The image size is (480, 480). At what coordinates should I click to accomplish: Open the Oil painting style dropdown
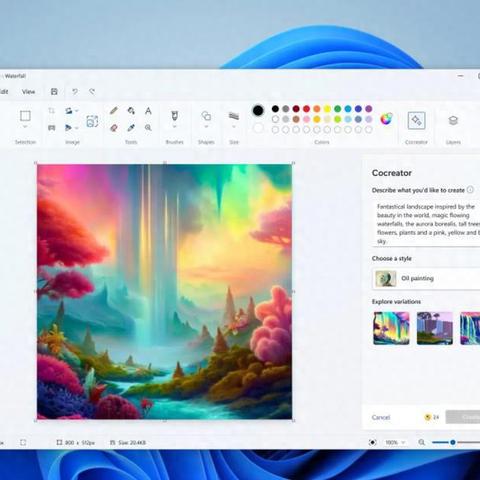(426, 278)
